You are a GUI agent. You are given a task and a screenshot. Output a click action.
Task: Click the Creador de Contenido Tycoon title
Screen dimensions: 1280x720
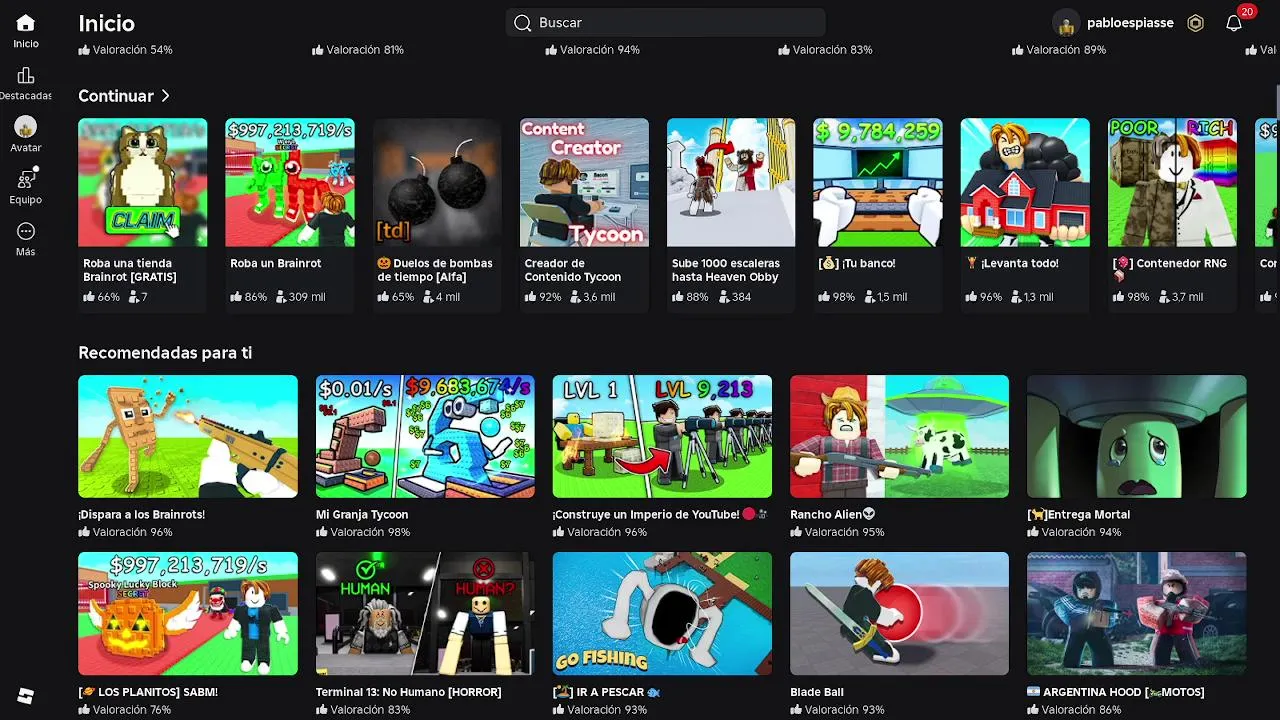pyautogui.click(x=573, y=270)
